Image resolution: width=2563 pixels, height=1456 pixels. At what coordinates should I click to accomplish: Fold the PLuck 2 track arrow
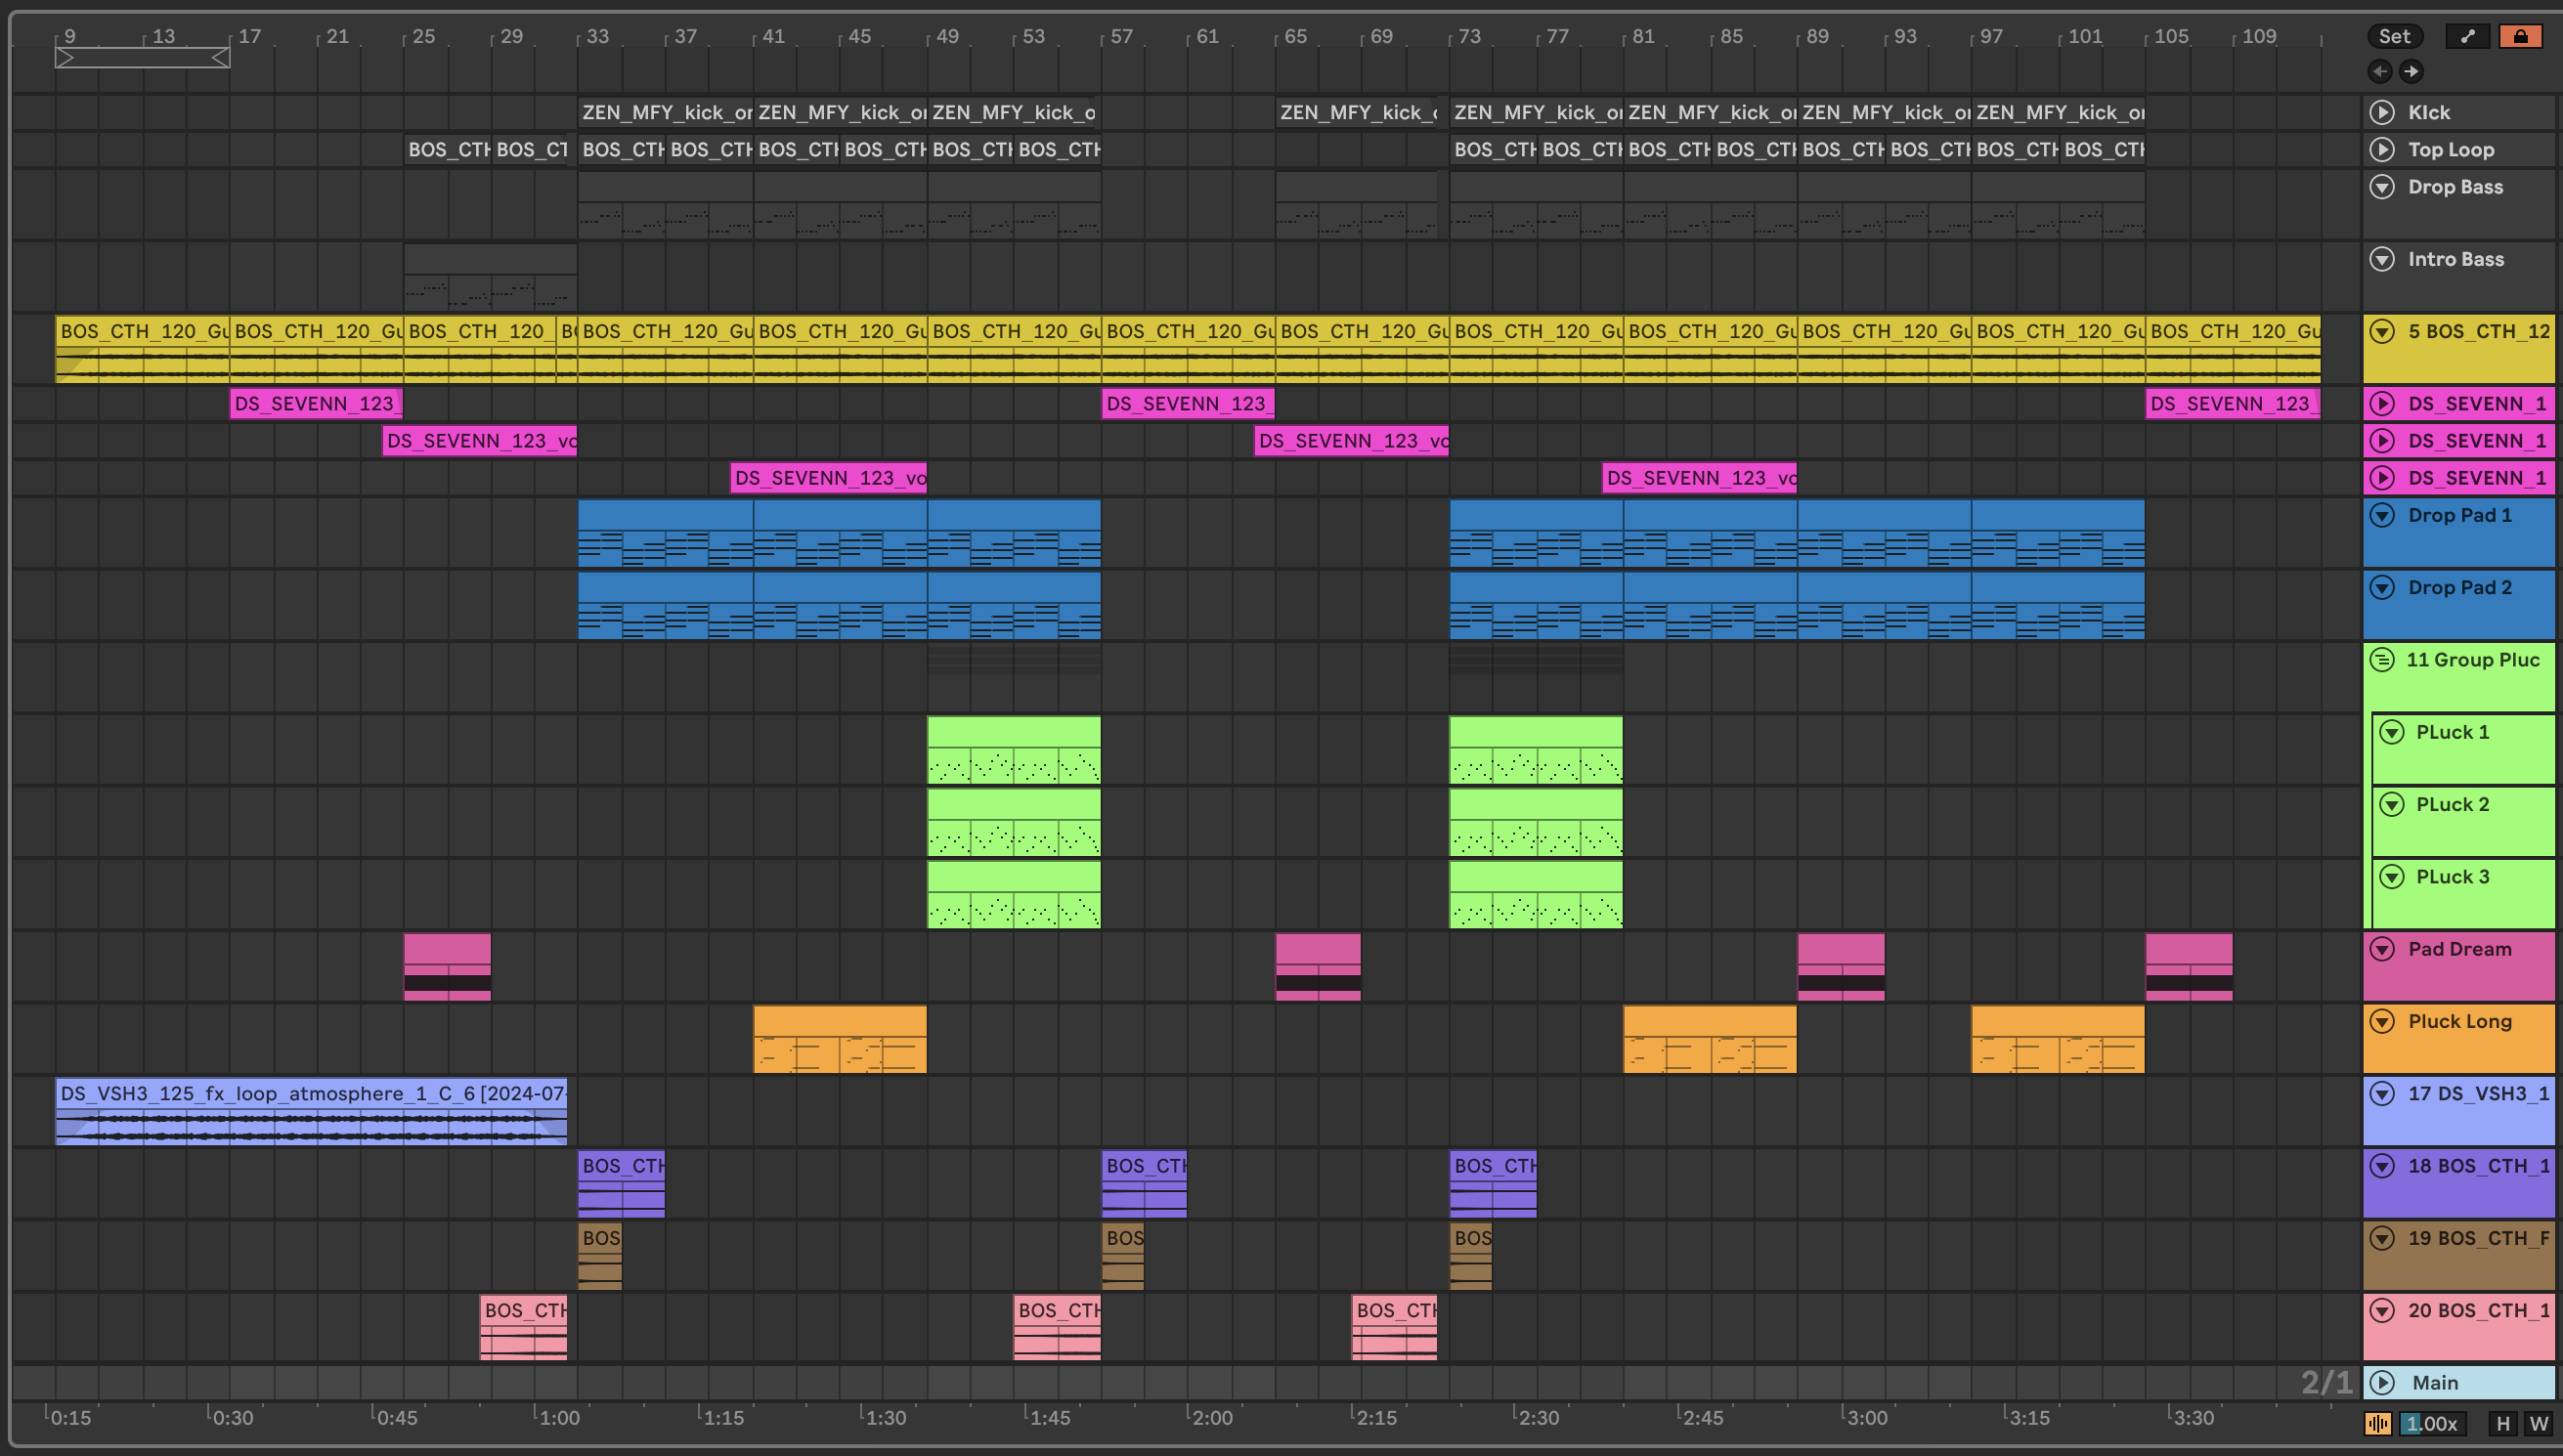(x=2391, y=804)
